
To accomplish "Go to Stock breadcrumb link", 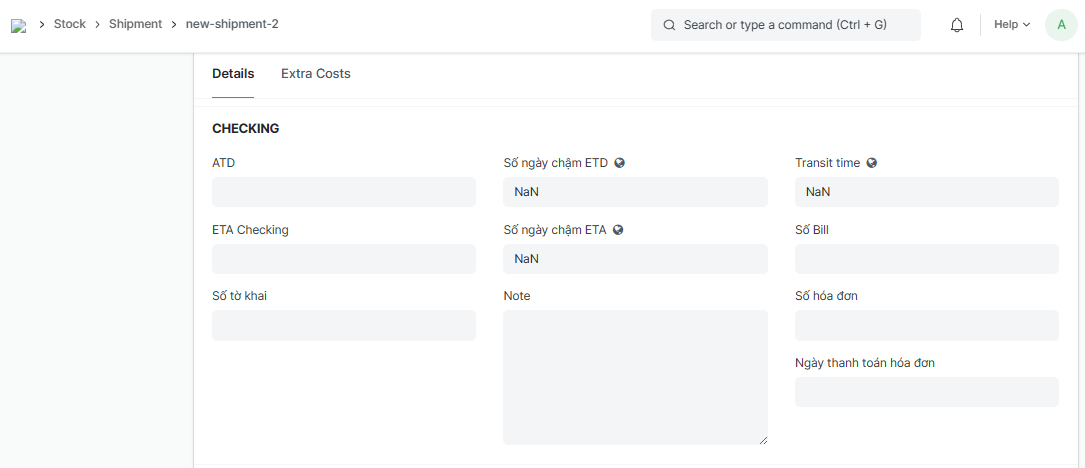I will pos(70,24).
